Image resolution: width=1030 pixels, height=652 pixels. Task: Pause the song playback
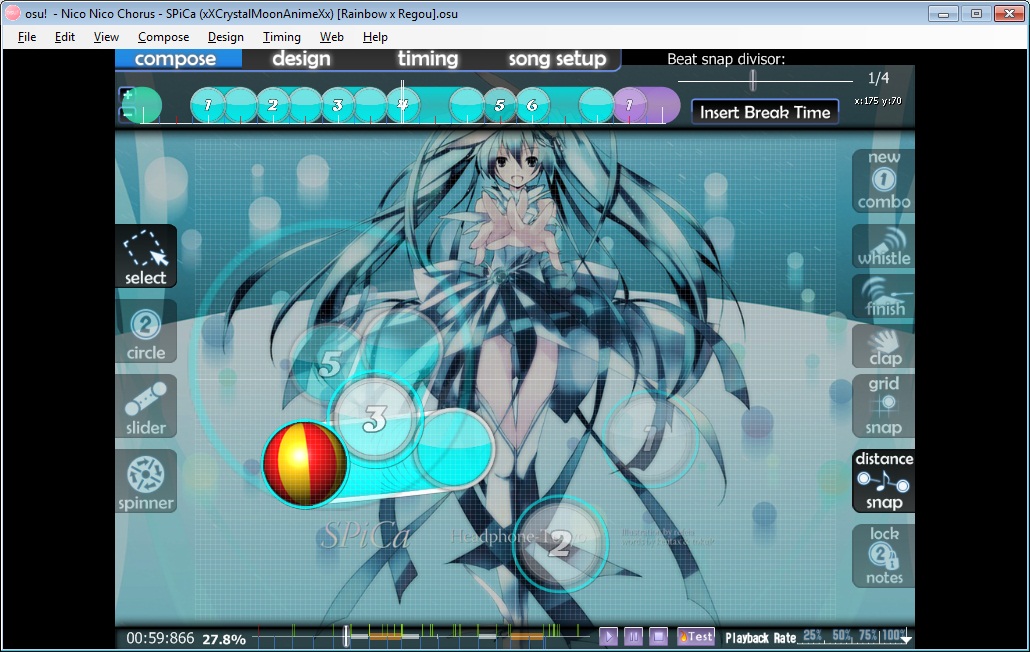[633, 636]
